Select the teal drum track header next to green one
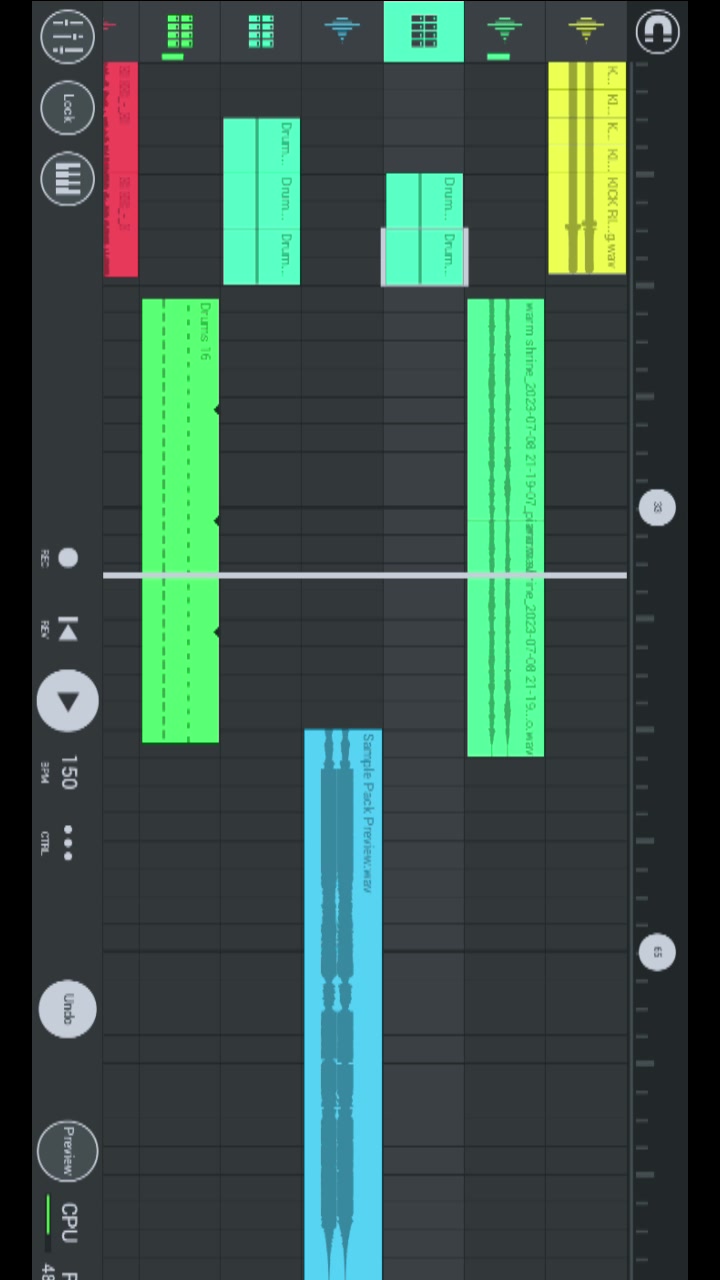This screenshot has height=1280, width=720. 261,32
